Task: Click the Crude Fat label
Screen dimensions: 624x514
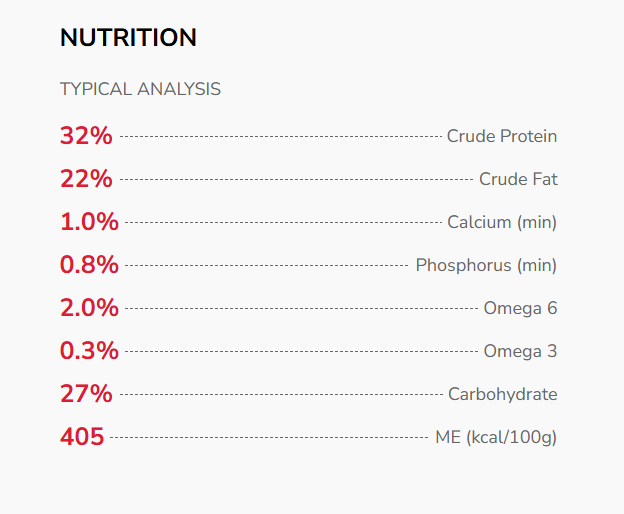Action: pyautogui.click(x=518, y=179)
